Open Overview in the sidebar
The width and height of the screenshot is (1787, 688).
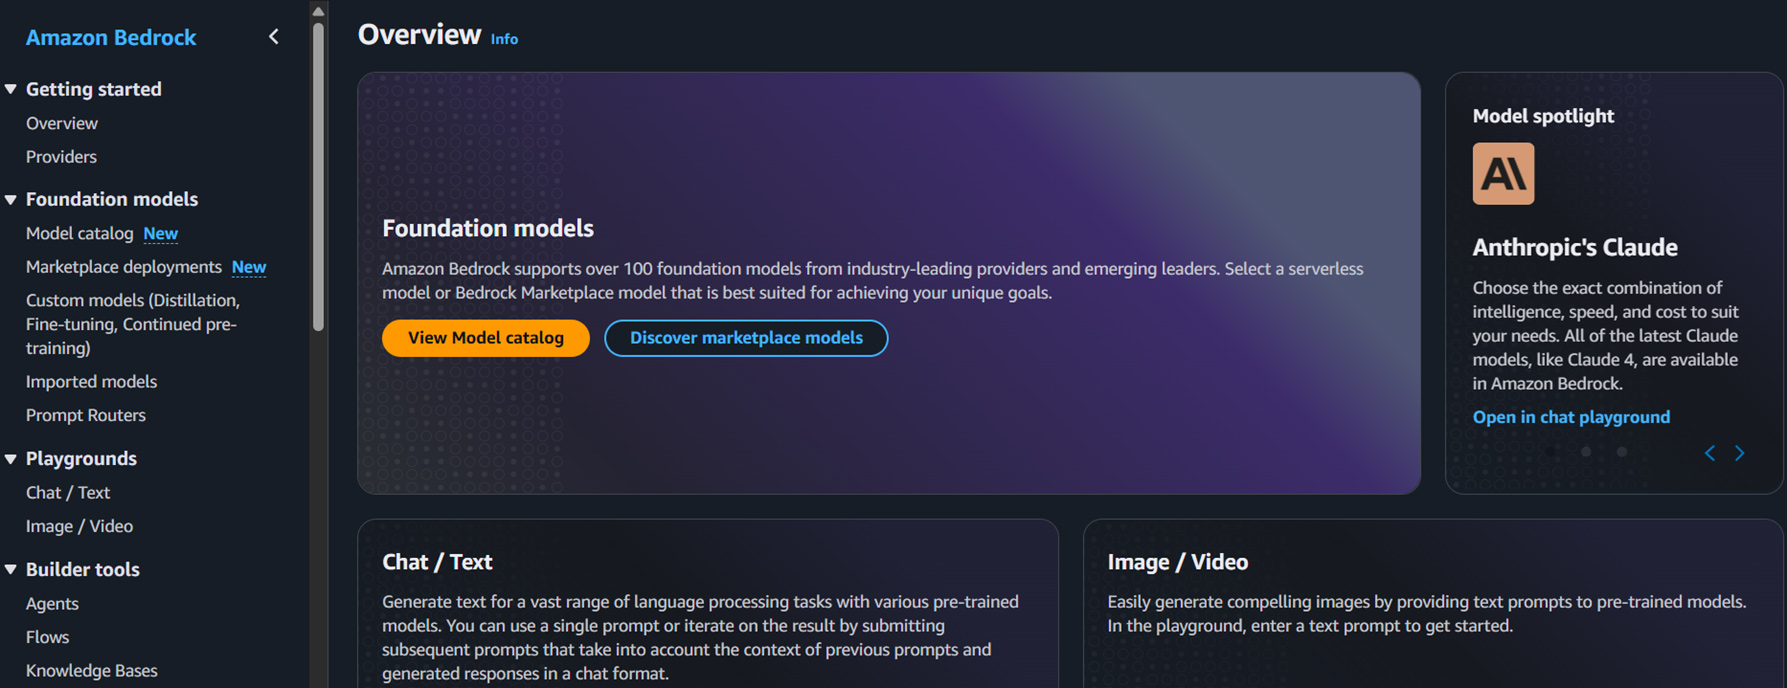click(62, 123)
